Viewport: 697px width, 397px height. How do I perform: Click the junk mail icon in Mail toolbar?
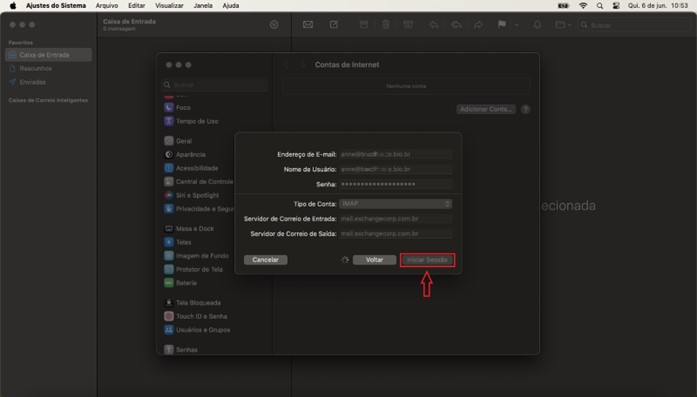click(x=408, y=24)
